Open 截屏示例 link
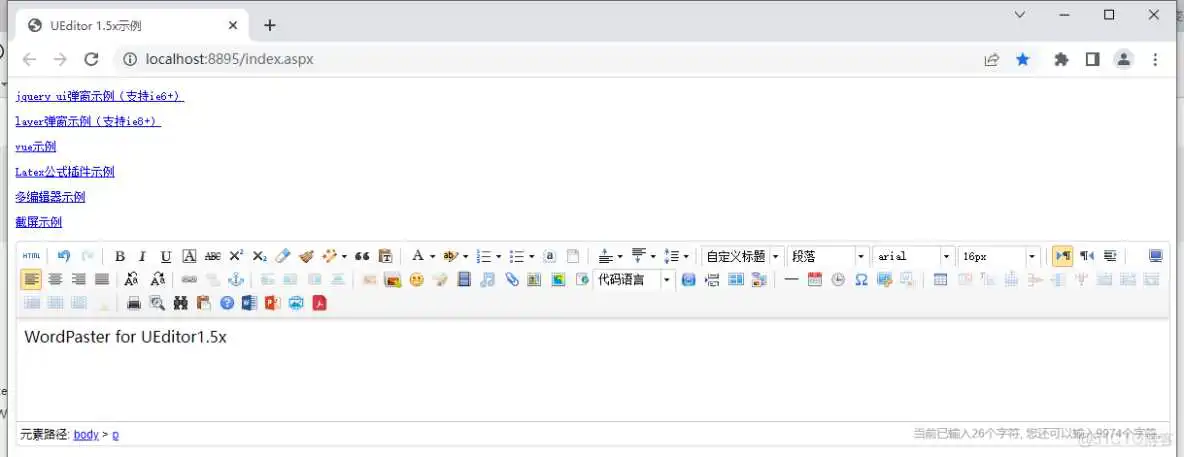The image size is (1184, 457). pyautogui.click(x=39, y=222)
